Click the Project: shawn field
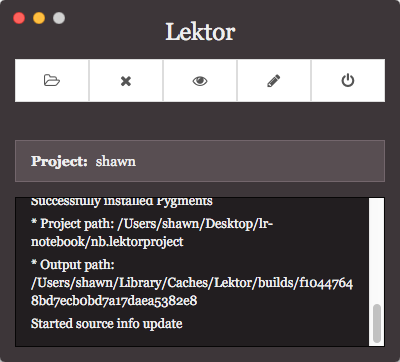Screen dimensions: 400x362 [200, 161]
